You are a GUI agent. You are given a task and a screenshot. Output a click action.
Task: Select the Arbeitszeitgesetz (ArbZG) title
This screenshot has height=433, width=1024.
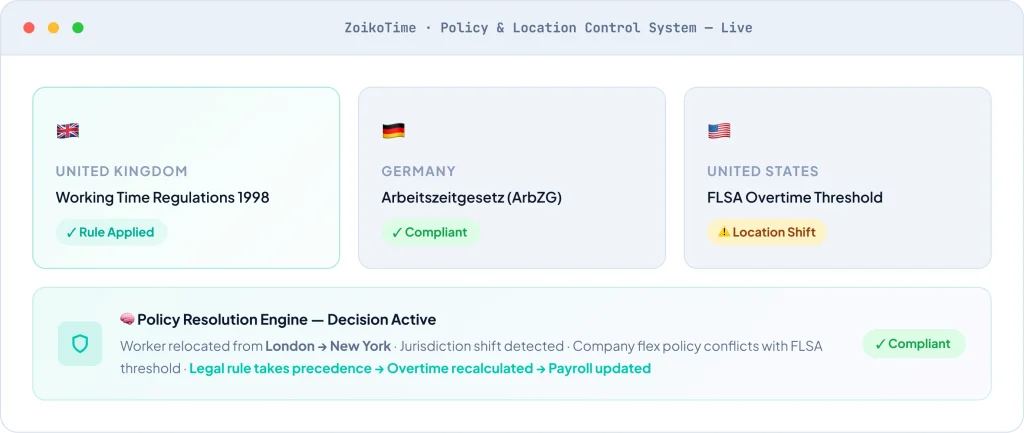point(471,197)
